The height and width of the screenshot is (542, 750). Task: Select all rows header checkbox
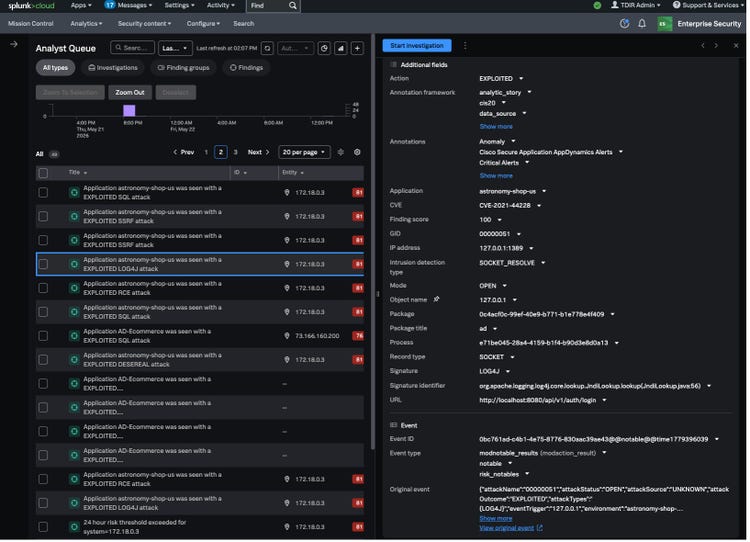click(x=44, y=173)
